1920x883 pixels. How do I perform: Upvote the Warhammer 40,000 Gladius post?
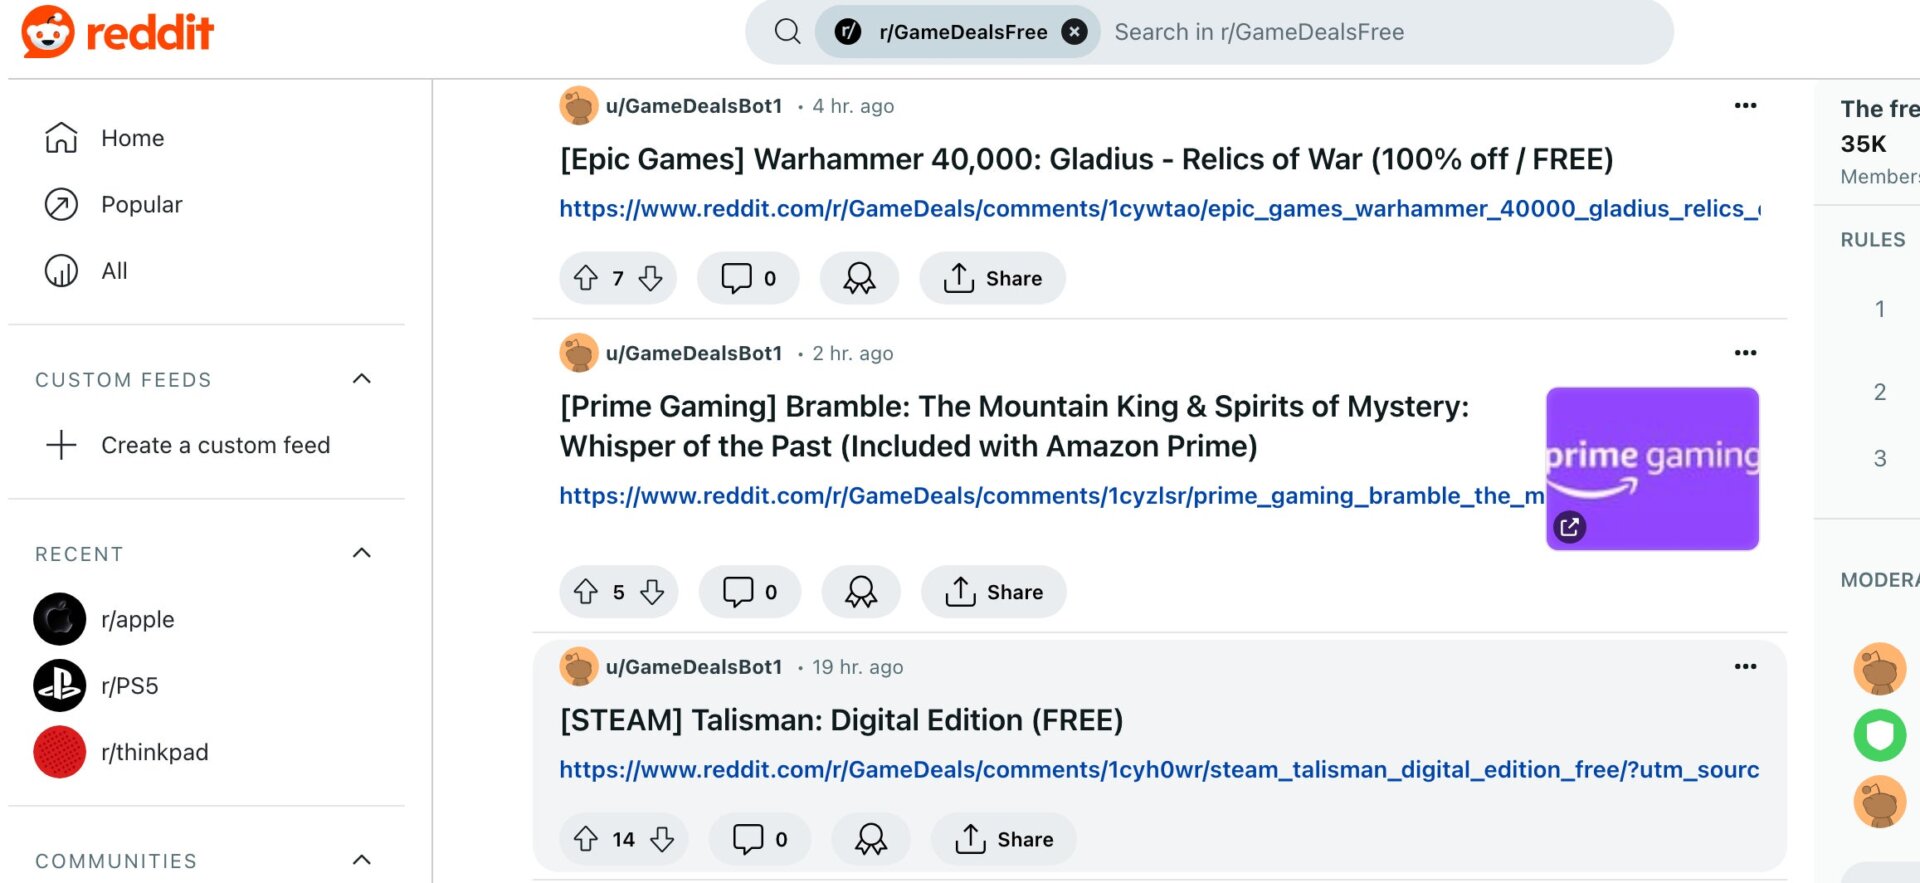(x=586, y=278)
